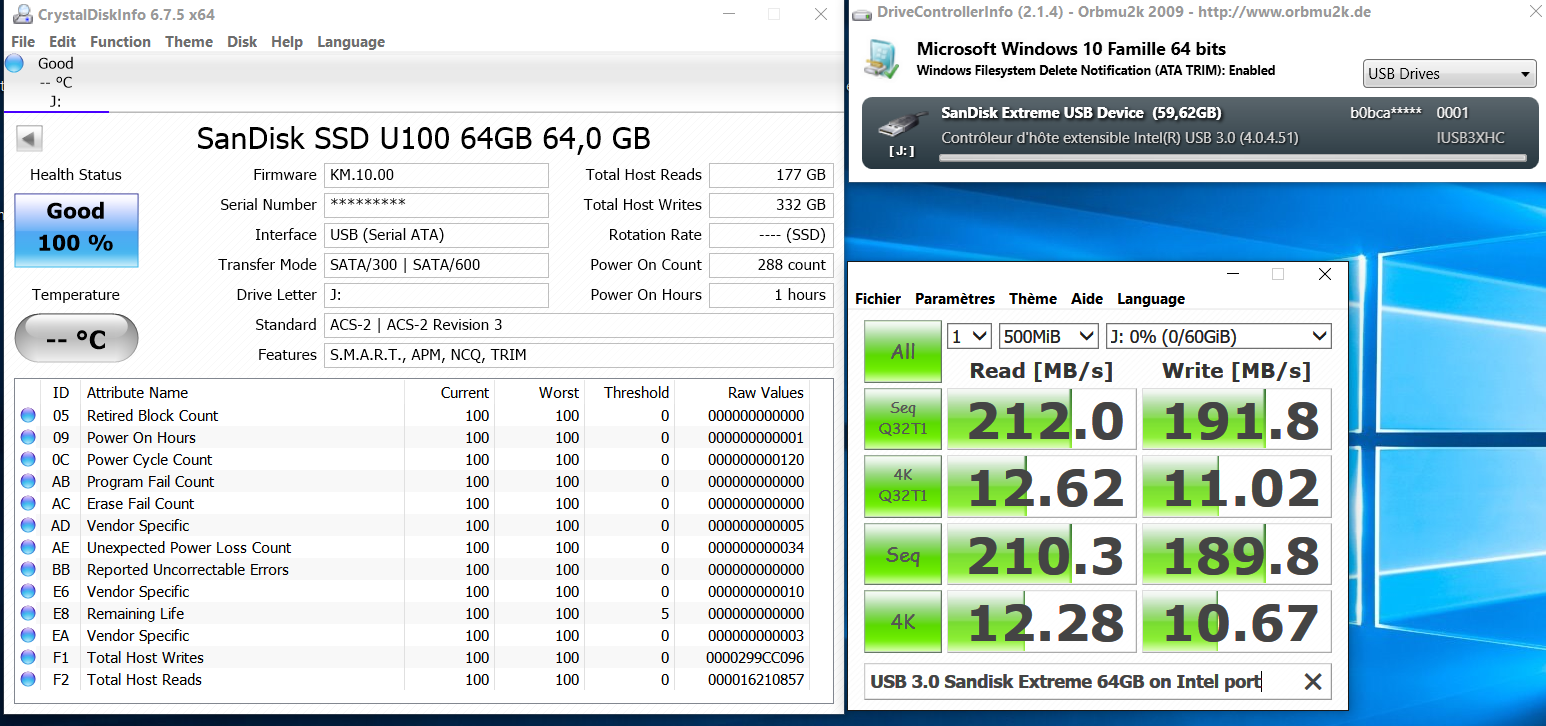Click the Standard field ACS-2 Revision 3

point(578,325)
